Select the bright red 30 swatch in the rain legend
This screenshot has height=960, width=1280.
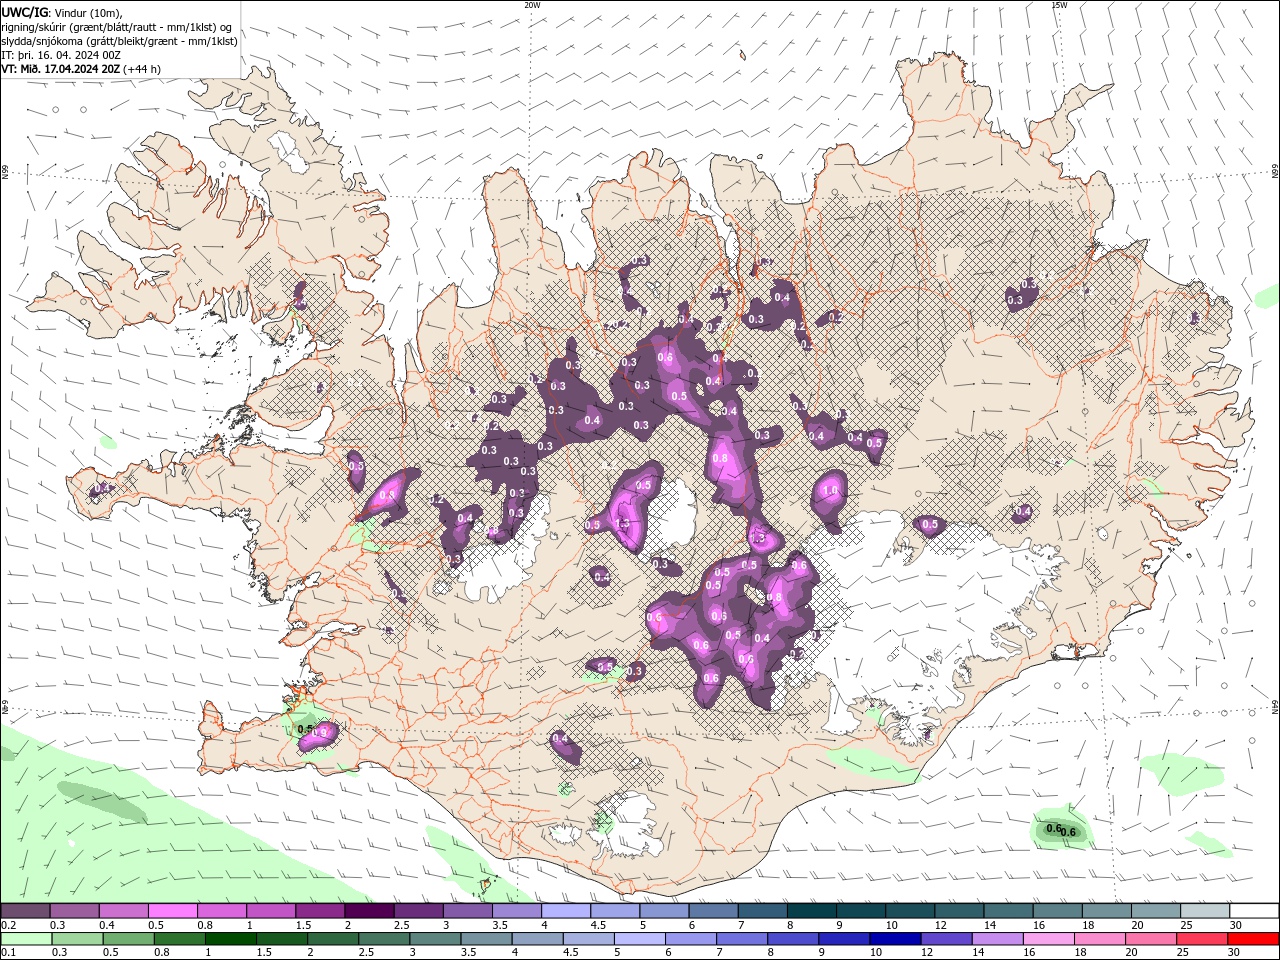[1254, 939]
